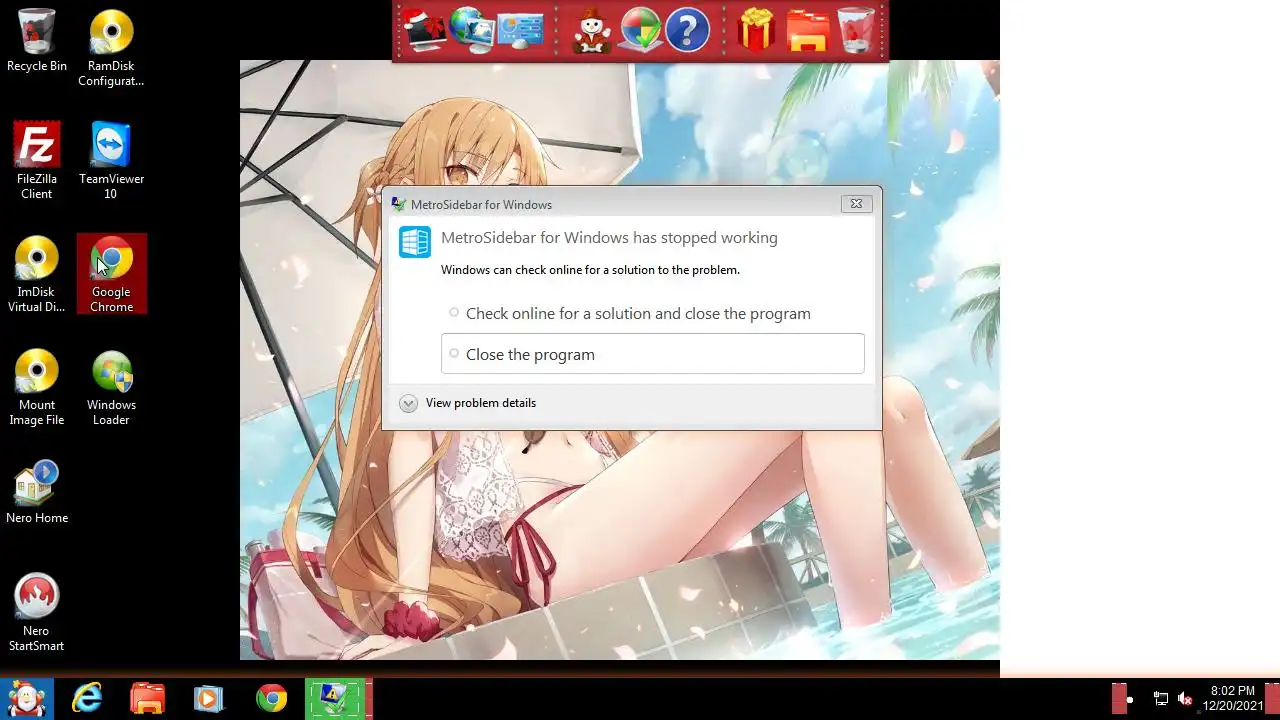This screenshot has height=720, width=1280.
Task: Open the clock showing 8:02 PM
Action: 1232,698
